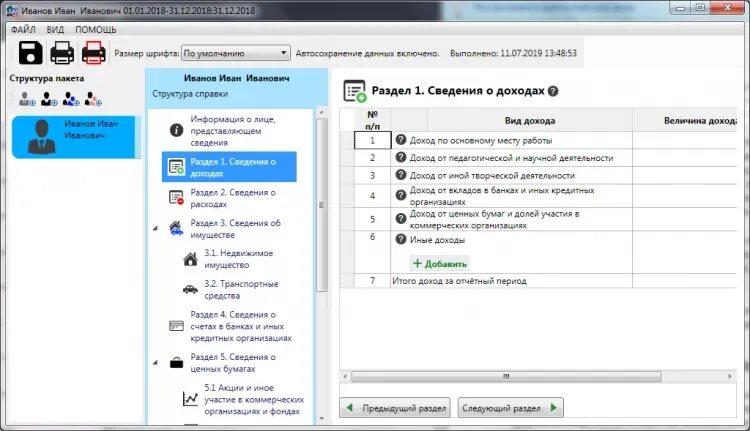Add the third person type icon under Структура пакета
This screenshot has height=431, width=750.
71,99
